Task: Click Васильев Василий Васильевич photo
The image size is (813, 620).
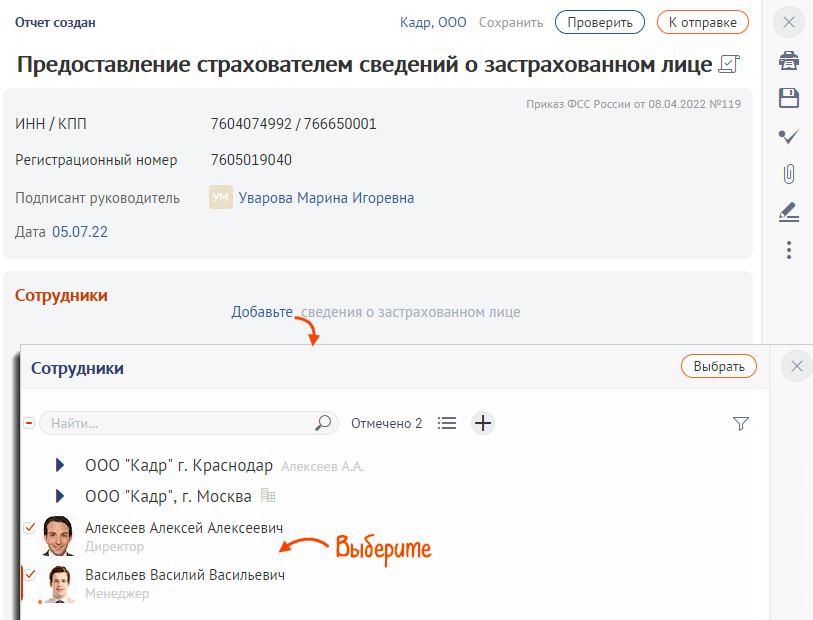Action: point(59,583)
